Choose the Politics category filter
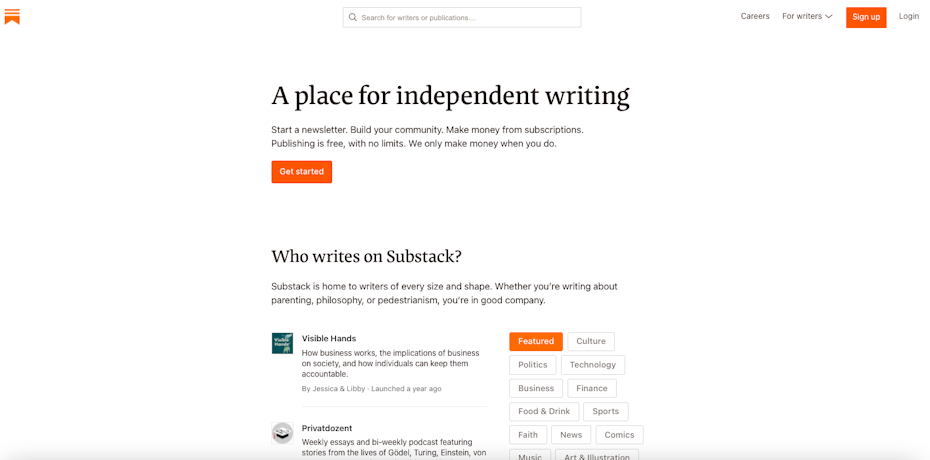Screen dimensions: 930x460 532,365
